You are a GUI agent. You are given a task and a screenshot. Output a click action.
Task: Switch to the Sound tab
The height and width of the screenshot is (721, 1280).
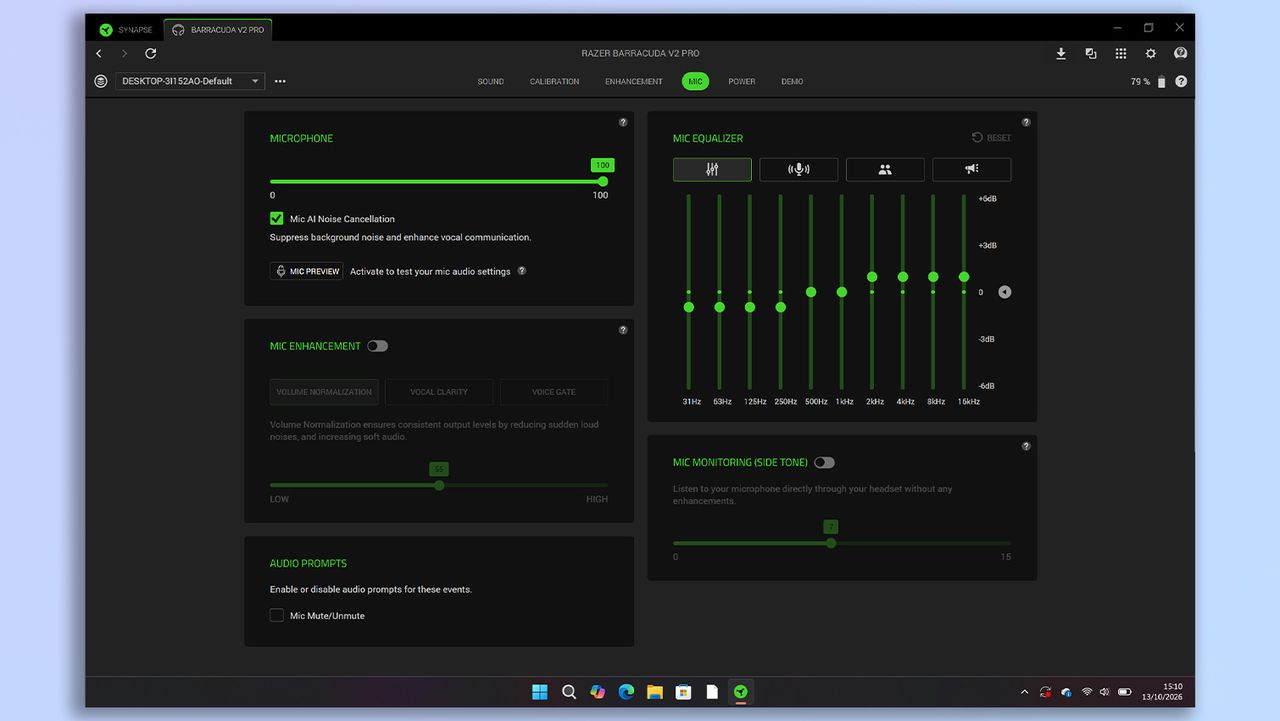[490, 82]
